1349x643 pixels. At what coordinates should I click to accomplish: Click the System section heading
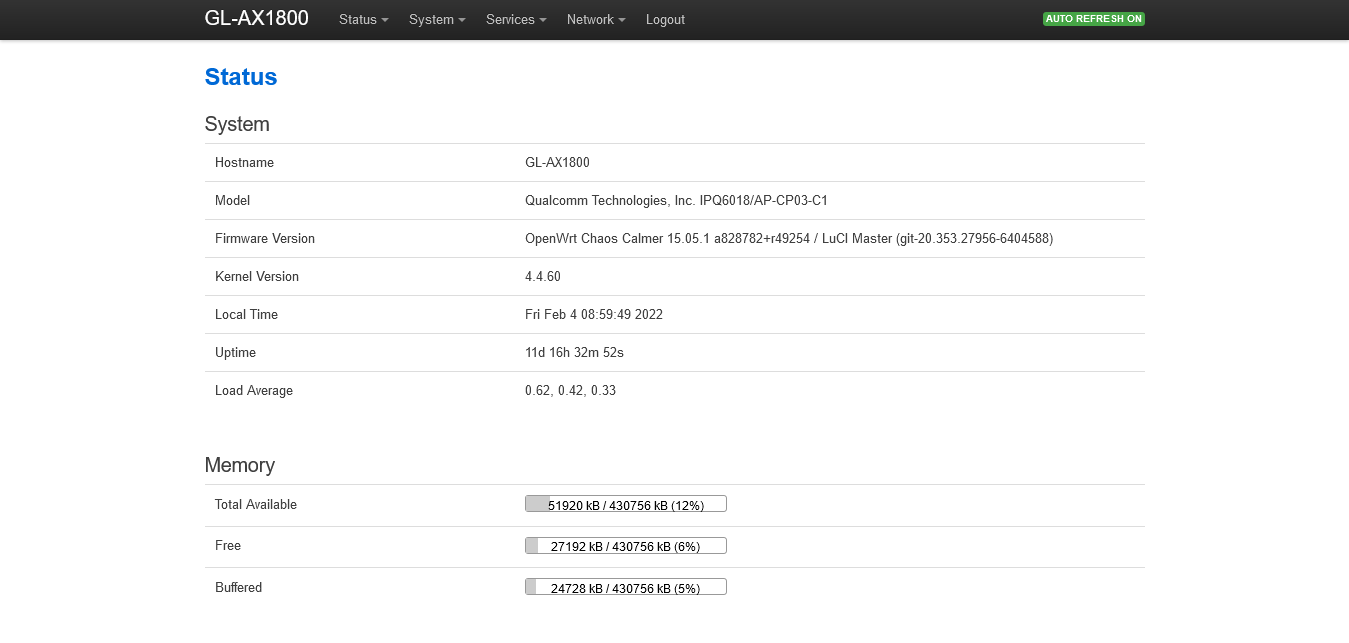(x=237, y=124)
